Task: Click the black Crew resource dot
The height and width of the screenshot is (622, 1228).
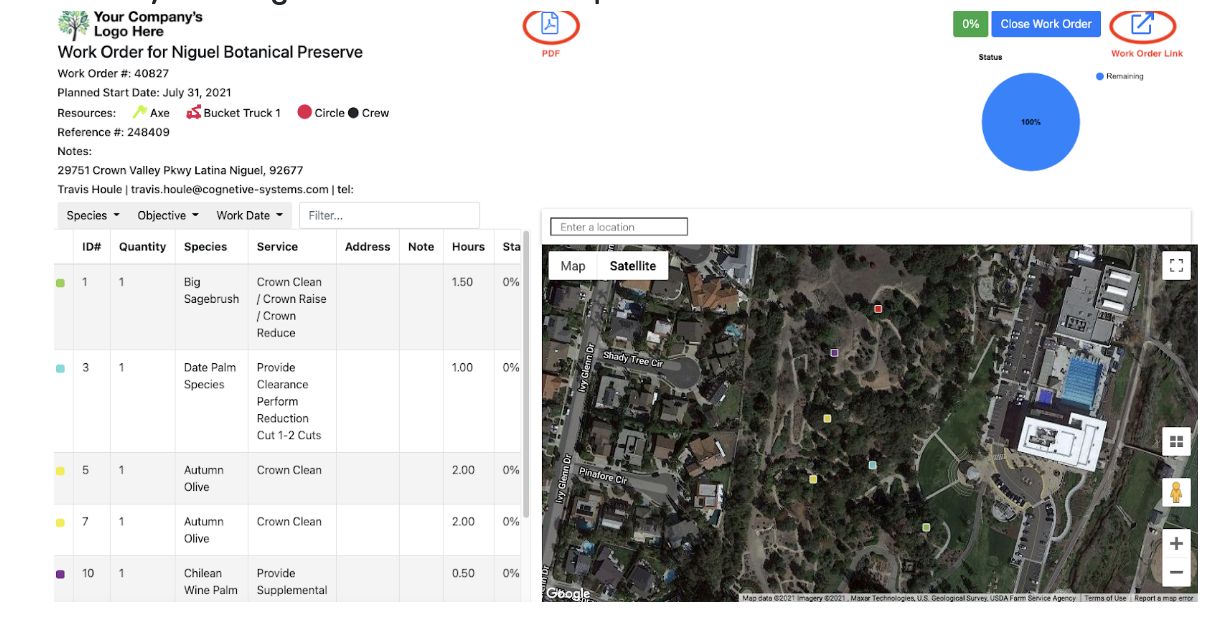Action: pyautogui.click(x=353, y=113)
